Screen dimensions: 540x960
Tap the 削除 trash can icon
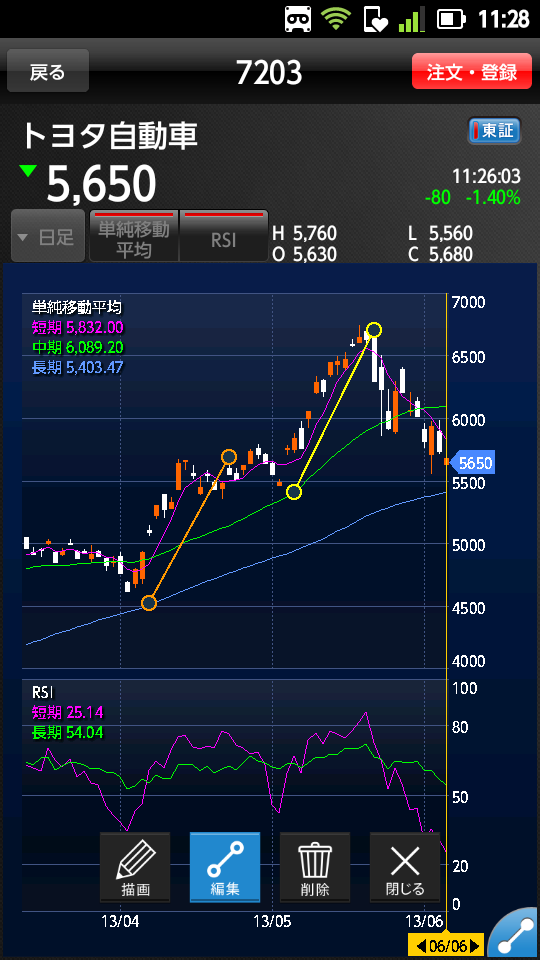coord(315,867)
